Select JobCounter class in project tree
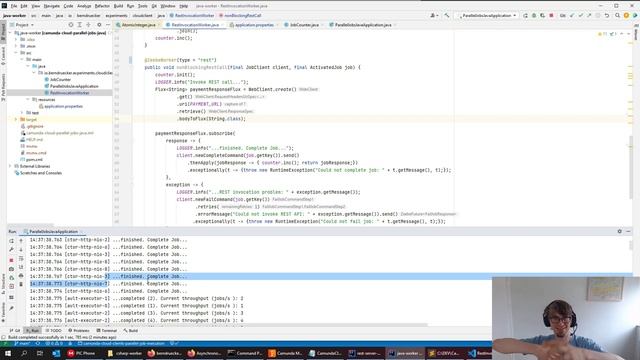640x360 pixels. [x=60, y=80]
